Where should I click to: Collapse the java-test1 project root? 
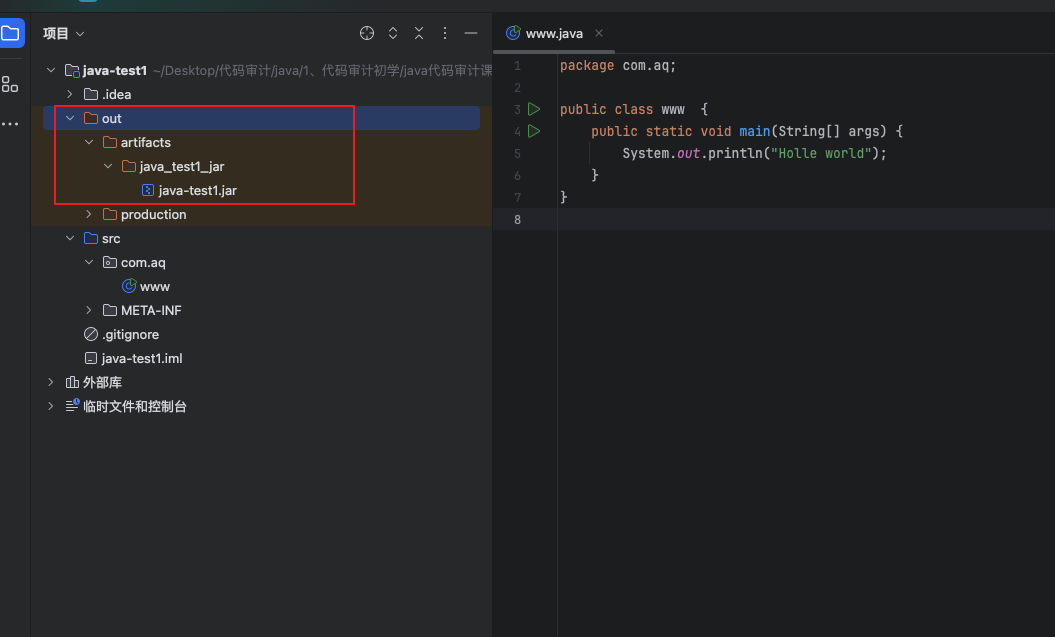pos(50,70)
